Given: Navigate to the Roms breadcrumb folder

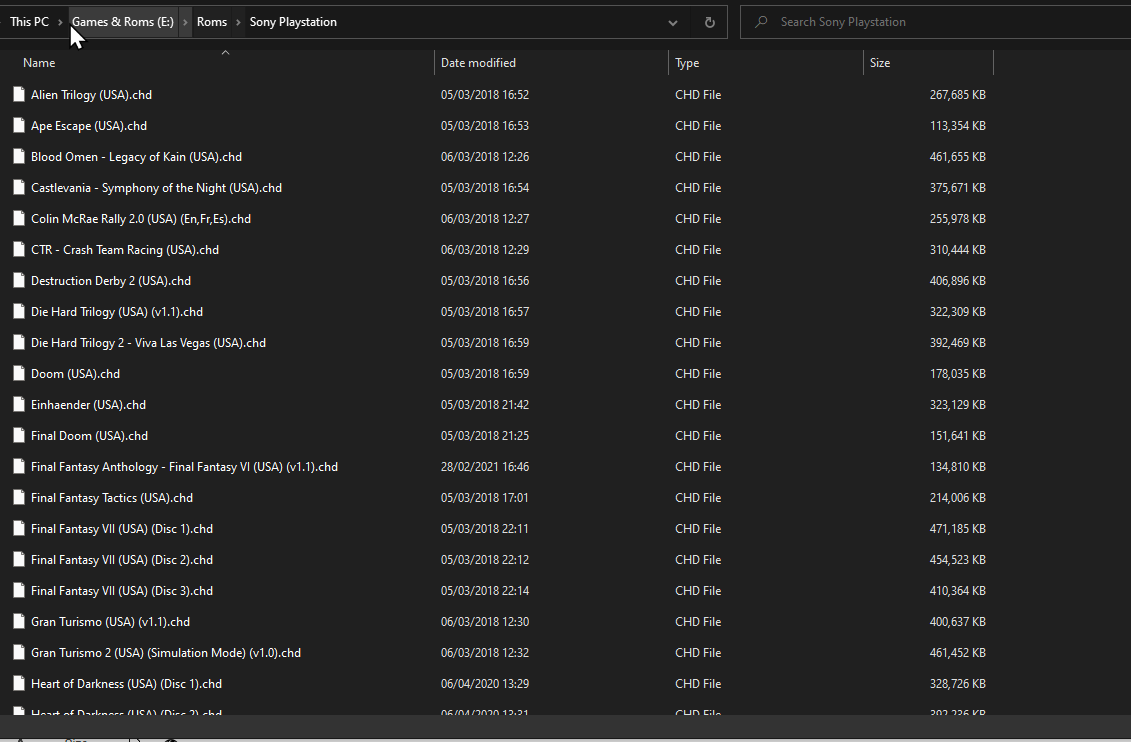Looking at the screenshot, I should pyautogui.click(x=212, y=22).
